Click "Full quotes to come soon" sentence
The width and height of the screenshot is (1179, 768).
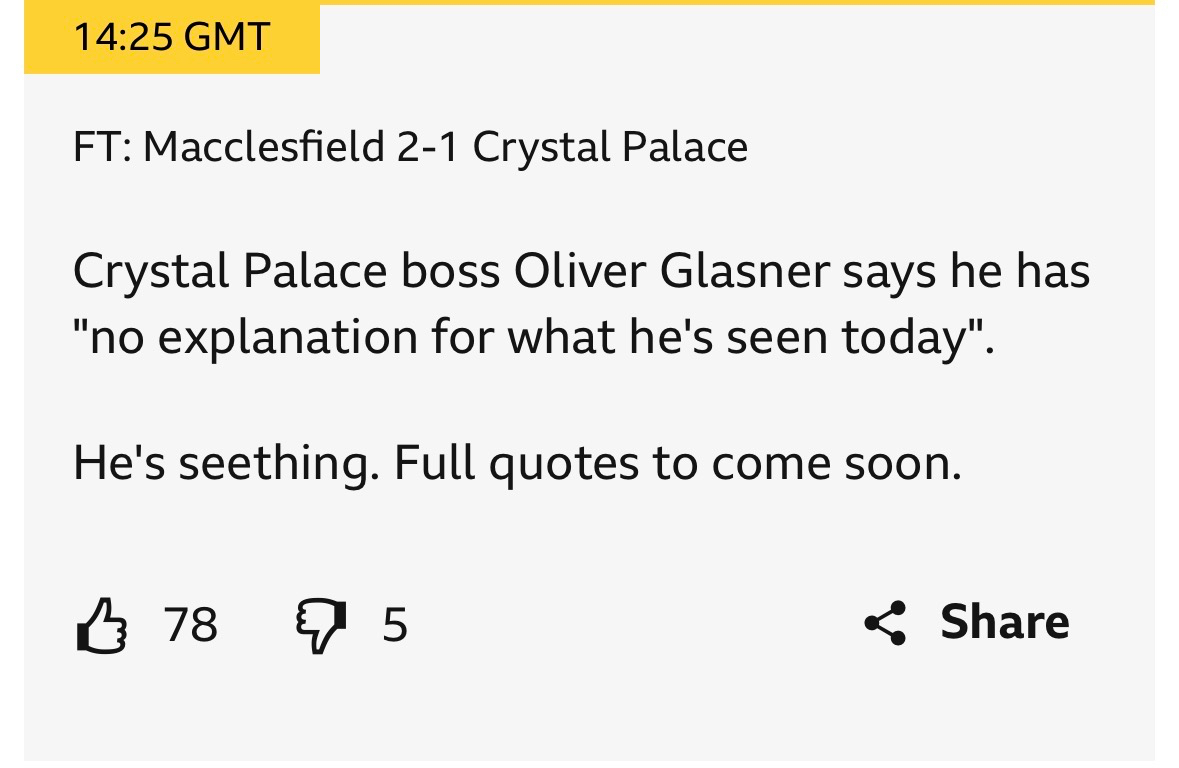(x=677, y=463)
